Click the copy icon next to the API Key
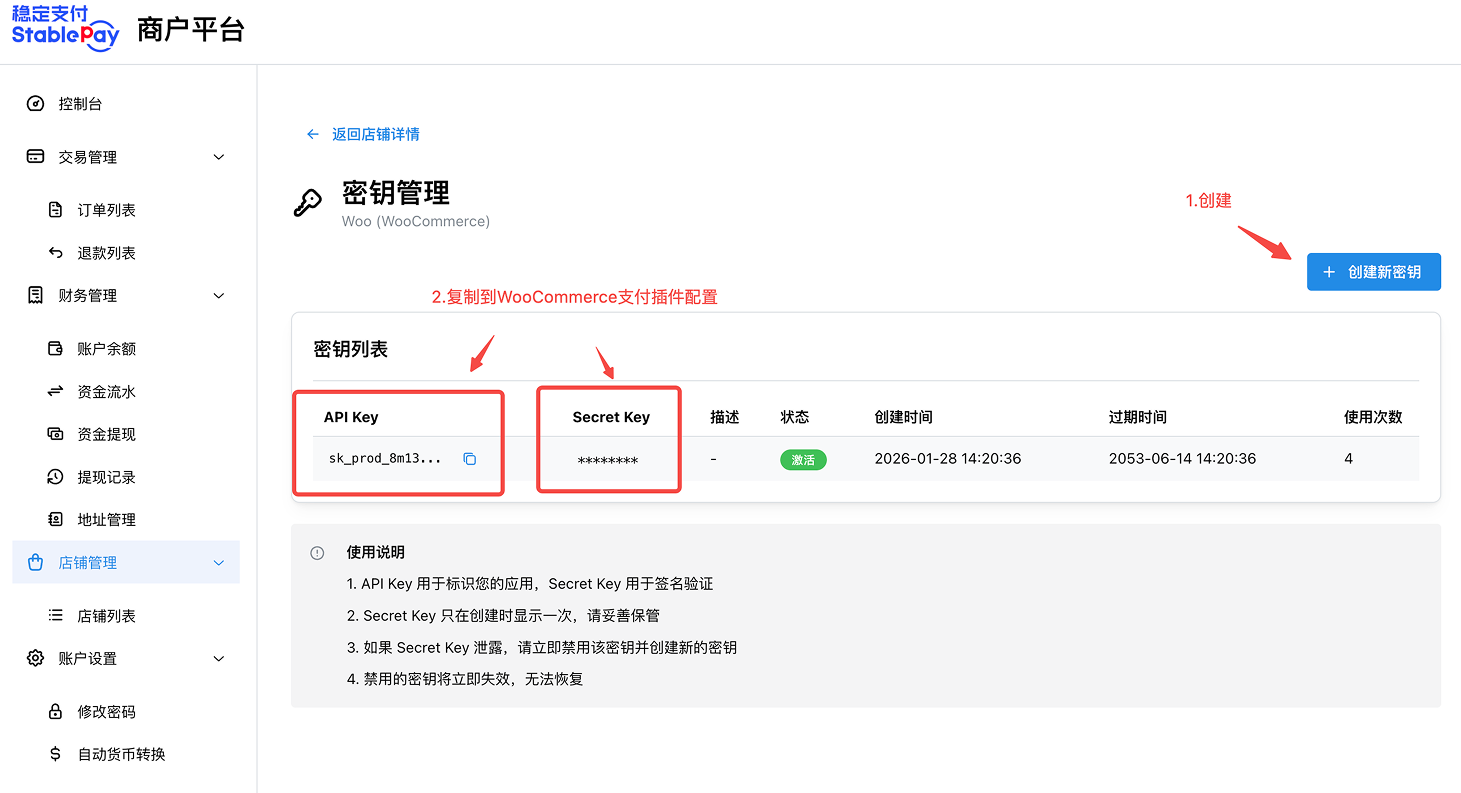 [x=469, y=459]
